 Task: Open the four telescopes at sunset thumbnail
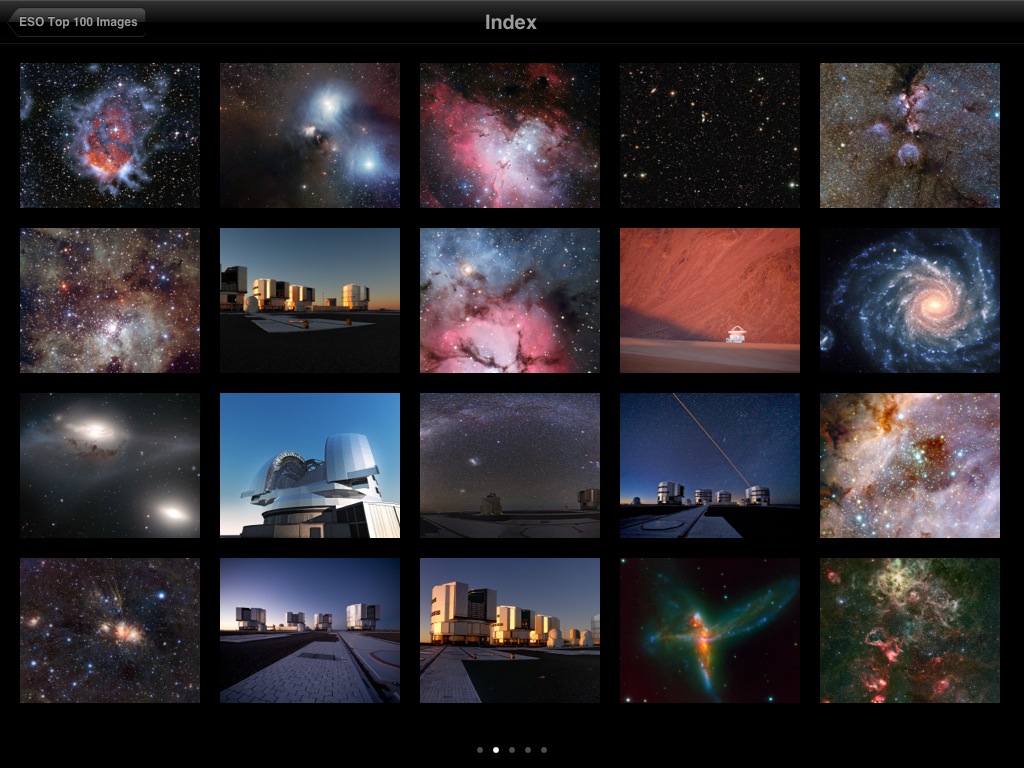pos(309,300)
